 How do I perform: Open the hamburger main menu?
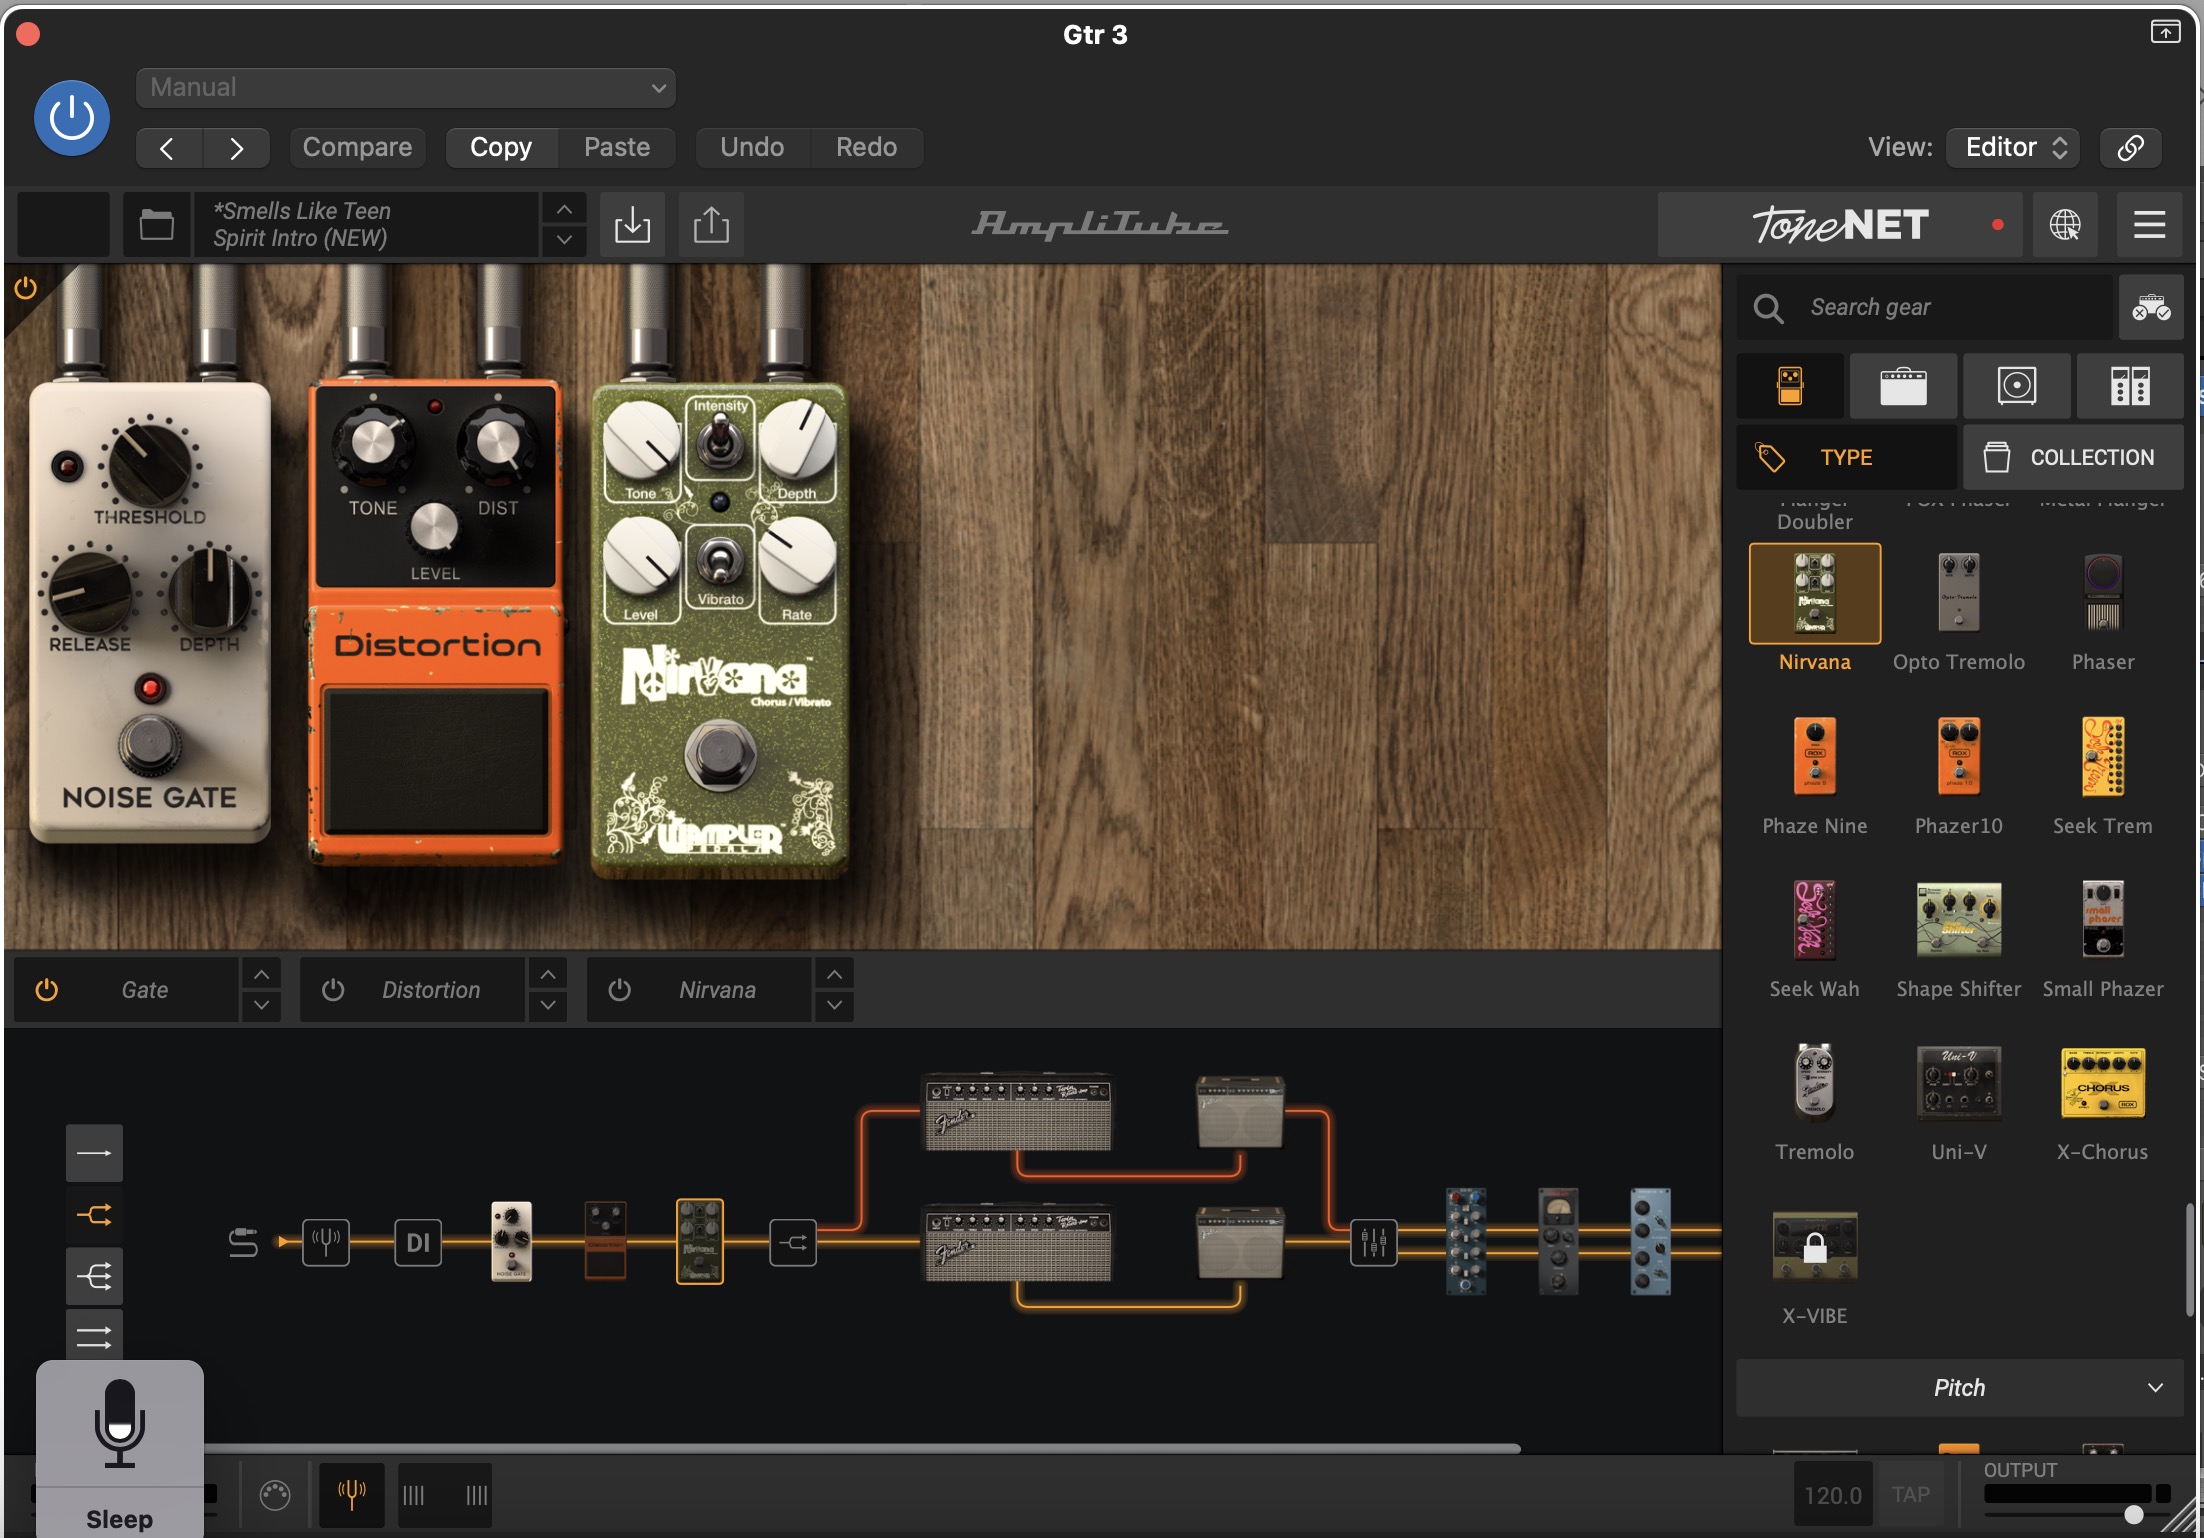[2149, 225]
